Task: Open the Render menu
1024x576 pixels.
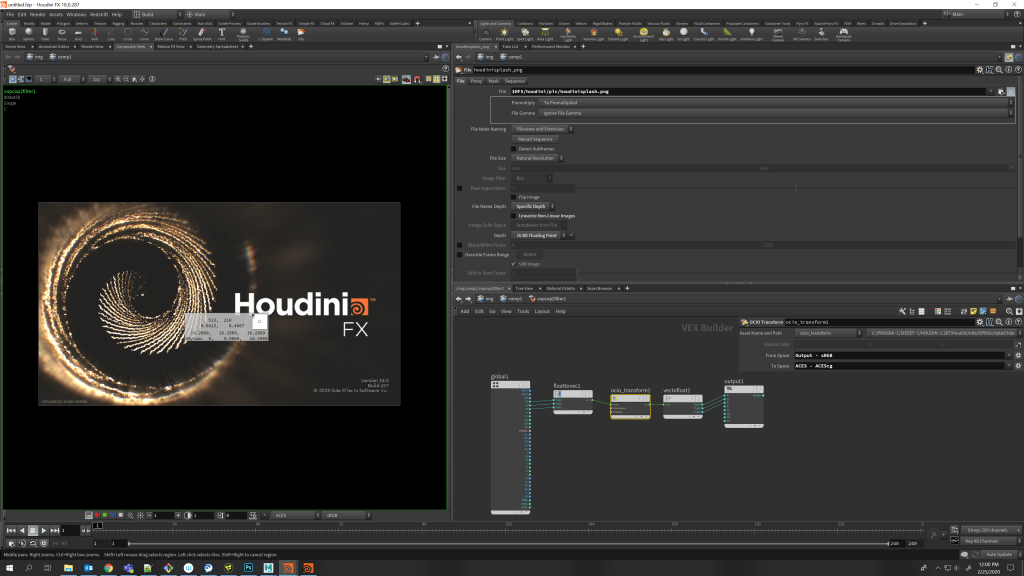Action: (x=38, y=14)
